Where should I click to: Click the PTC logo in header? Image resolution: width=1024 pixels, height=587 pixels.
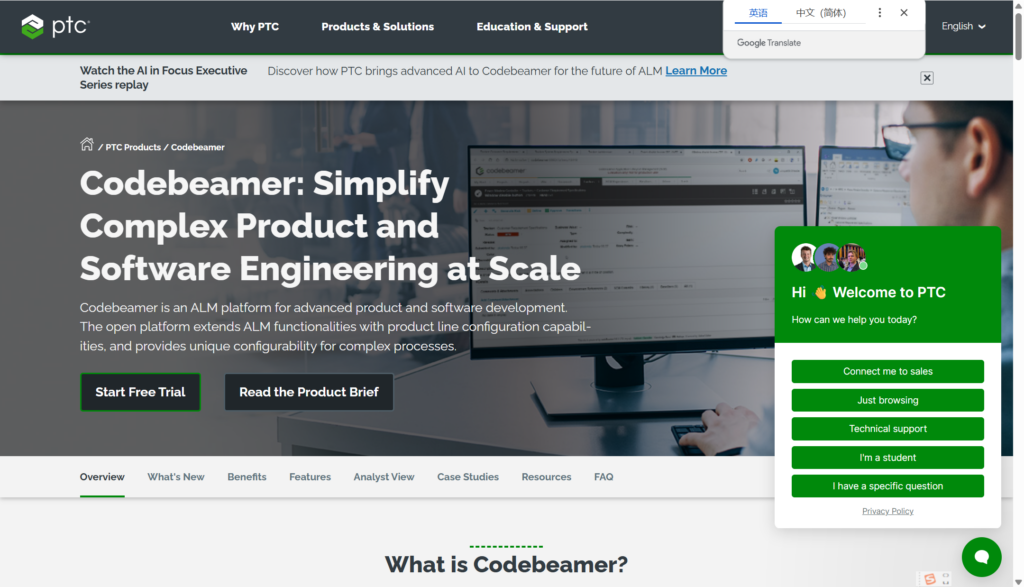(54, 26)
